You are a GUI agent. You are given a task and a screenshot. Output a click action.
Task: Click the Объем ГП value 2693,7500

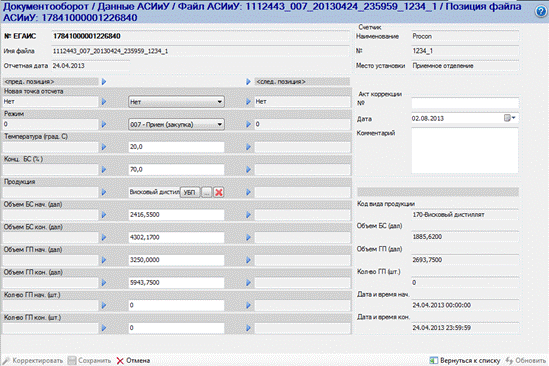[427, 260]
